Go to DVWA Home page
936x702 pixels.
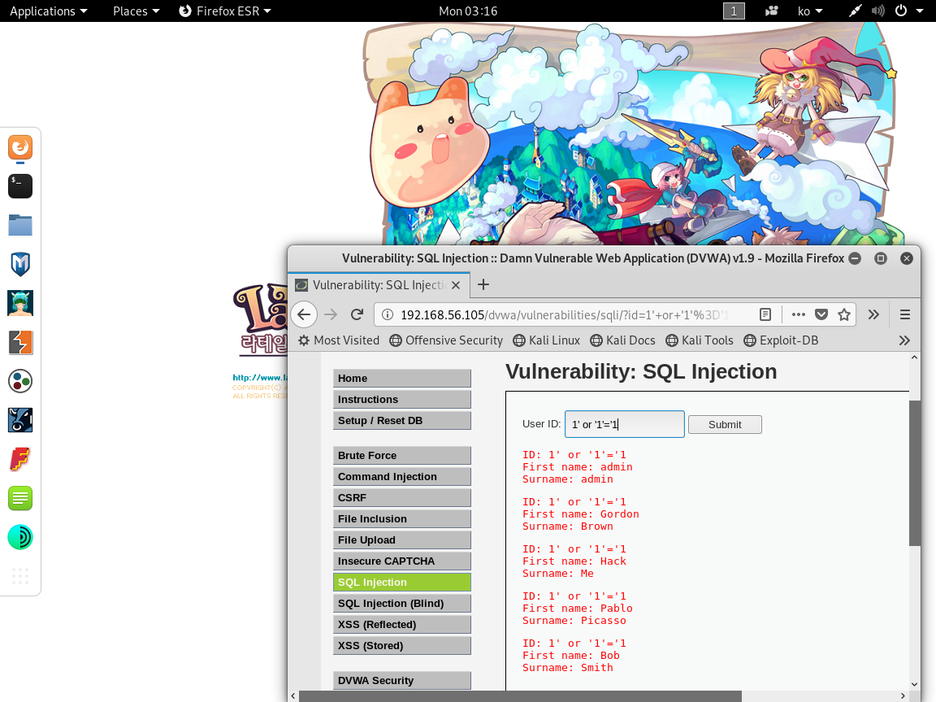click(402, 378)
